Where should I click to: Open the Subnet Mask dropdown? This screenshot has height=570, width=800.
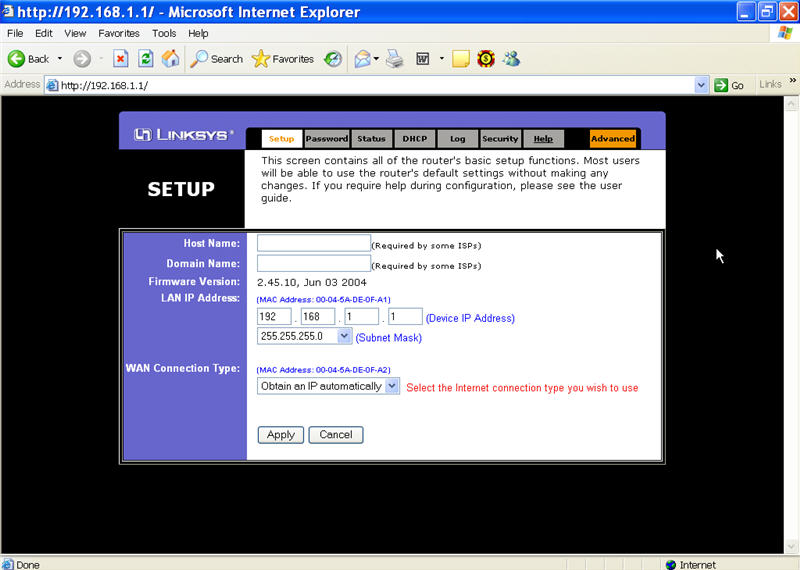coord(344,336)
